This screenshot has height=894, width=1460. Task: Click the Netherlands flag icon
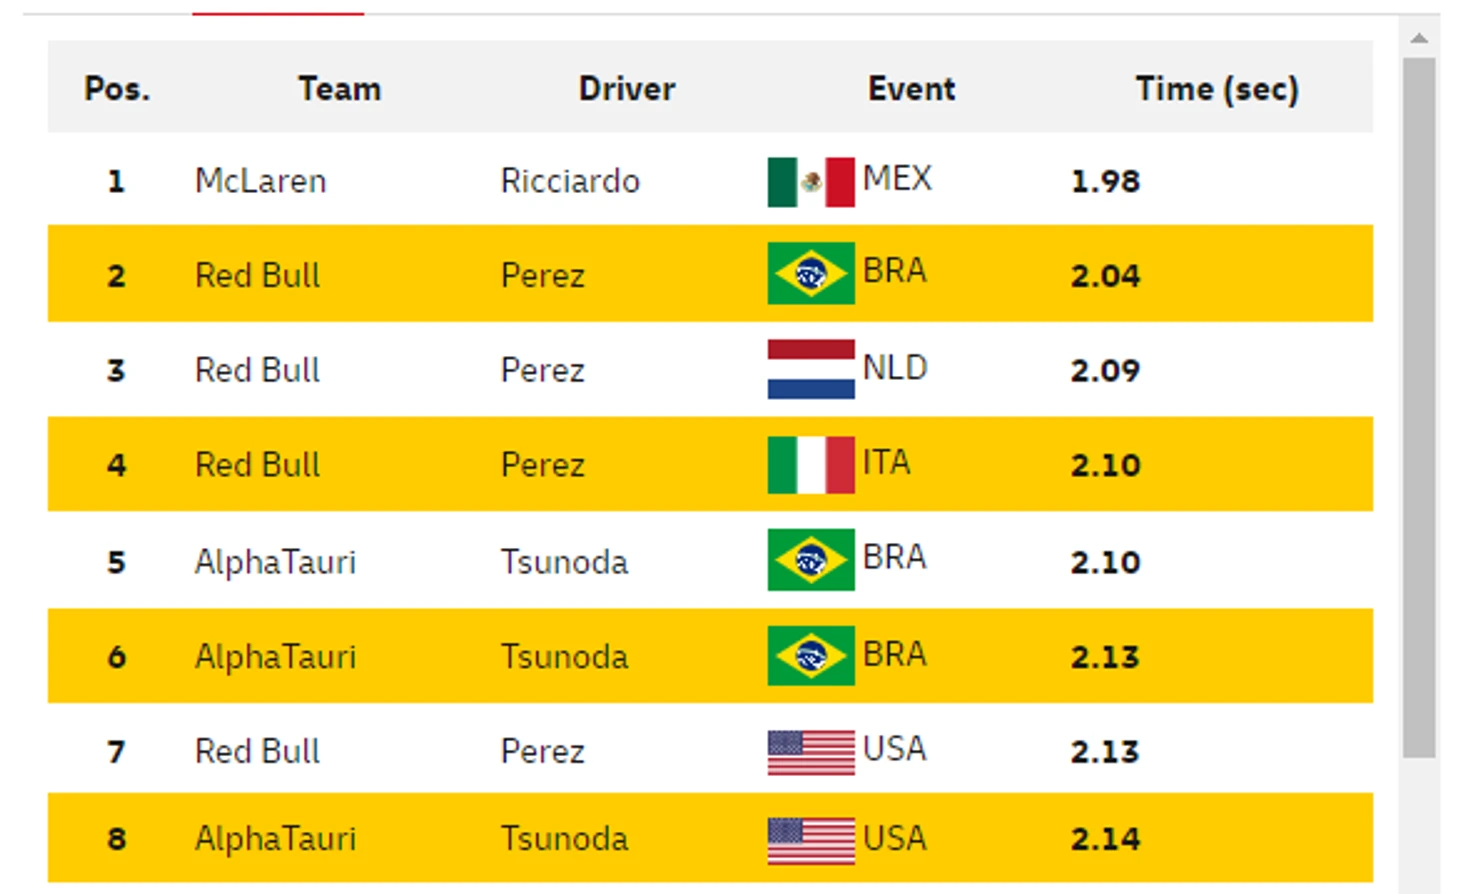tap(810, 369)
